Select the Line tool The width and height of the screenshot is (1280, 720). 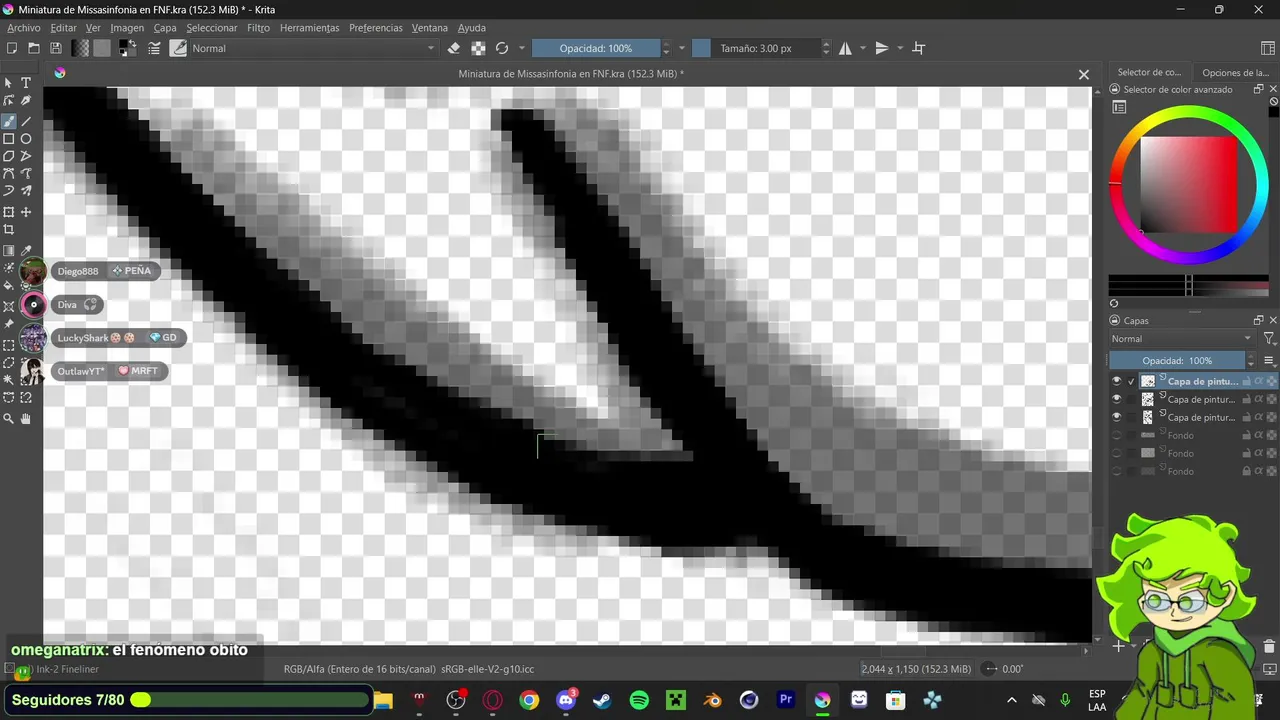point(26,121)
